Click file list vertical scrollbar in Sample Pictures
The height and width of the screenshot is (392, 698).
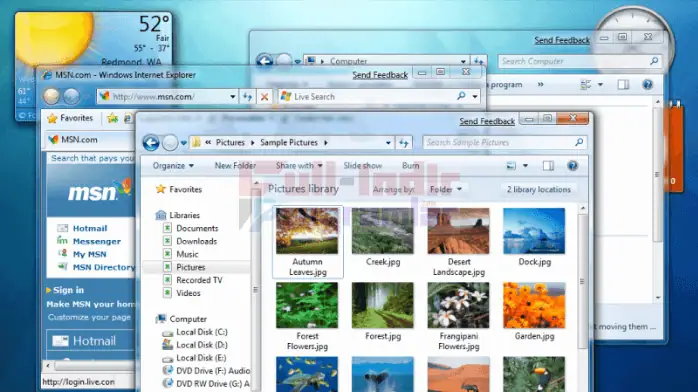pyautogui.click(x=583, y=280)
